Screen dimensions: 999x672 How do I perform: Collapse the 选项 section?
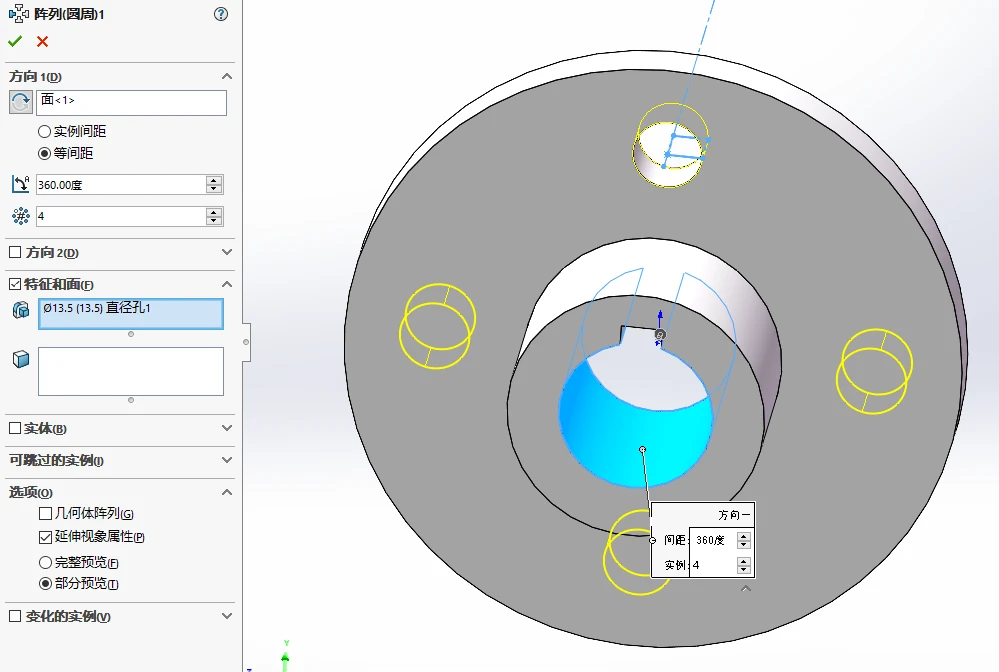[x=227, y=492]
